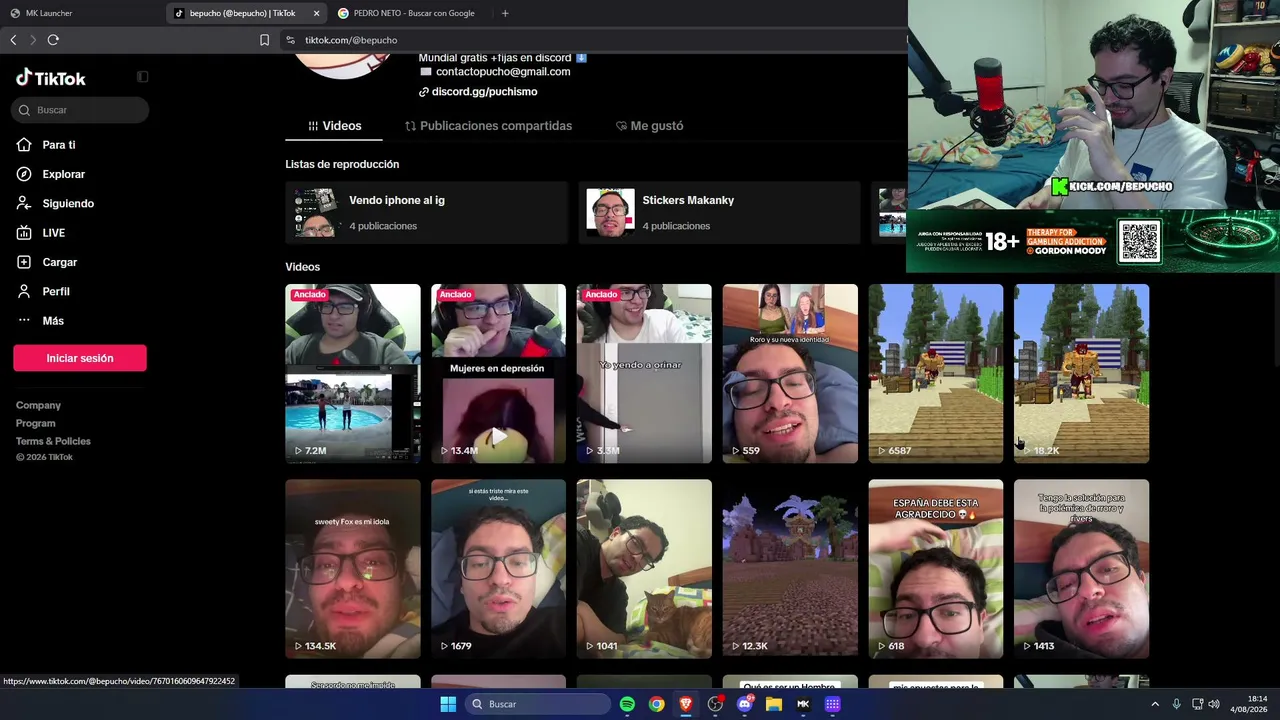Bookmark this page with the bookmark icon
Screen dimensions: 1280x720
point(264,40)
